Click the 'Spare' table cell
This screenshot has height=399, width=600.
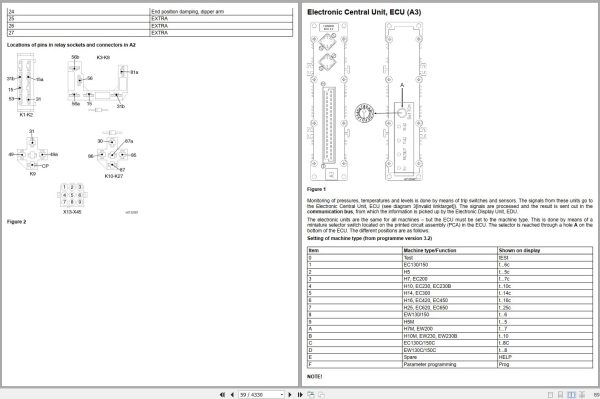450,357
